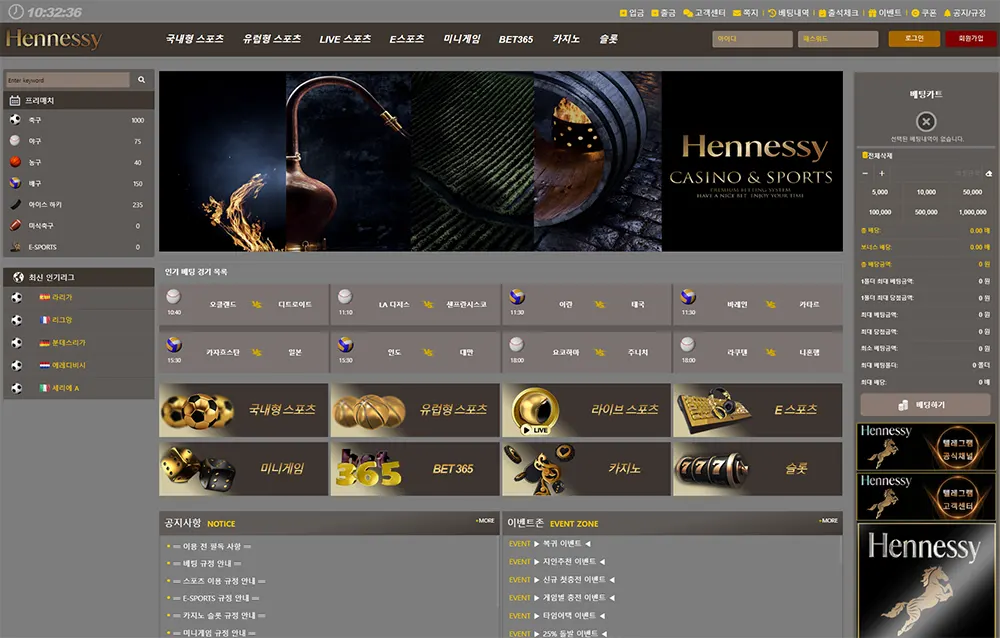
Task: Open 슬롯 menu in header
Action: [x=608, y=39]
